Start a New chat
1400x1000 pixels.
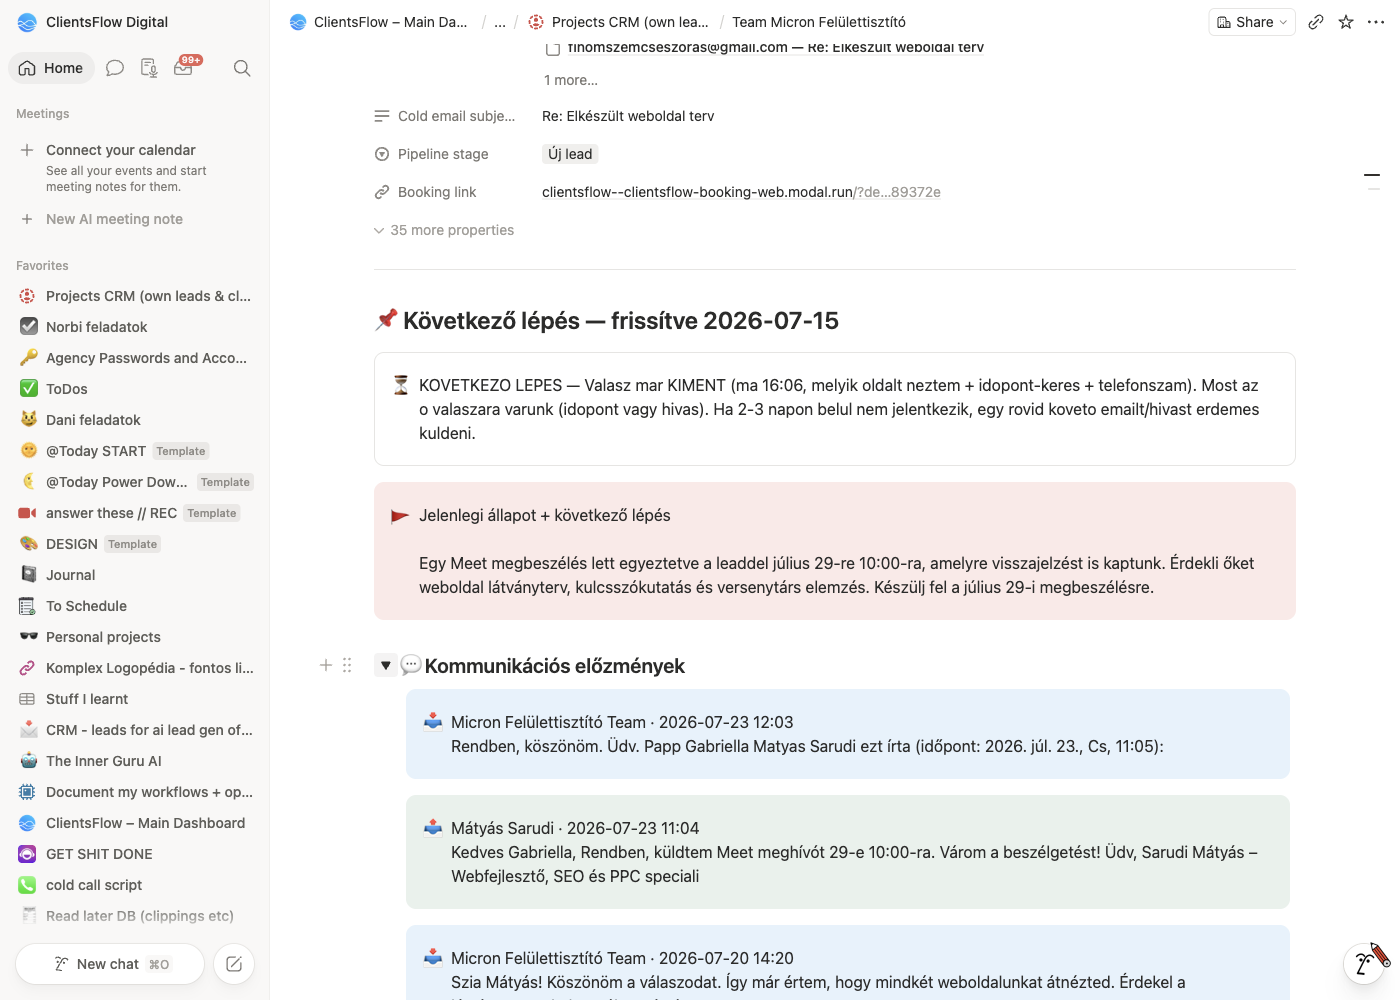[110, 964]
